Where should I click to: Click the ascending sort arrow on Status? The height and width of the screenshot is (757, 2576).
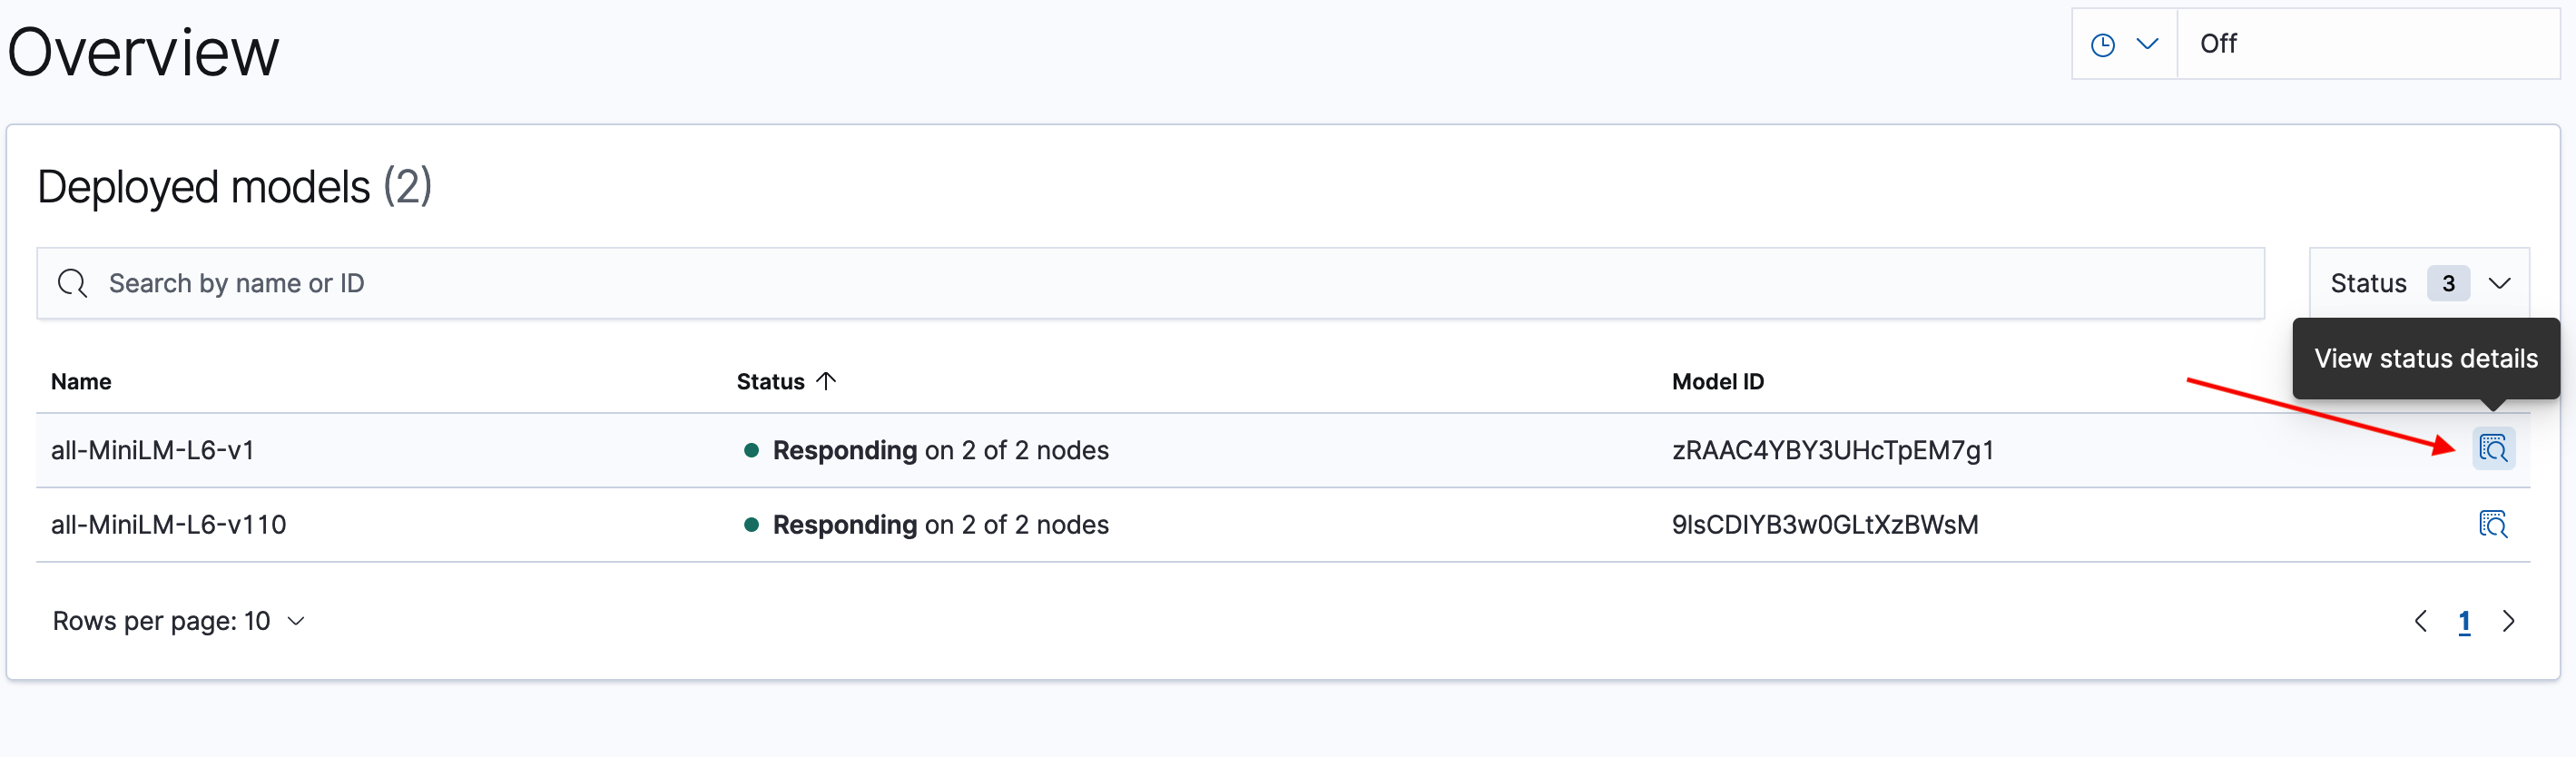(826, 381)
